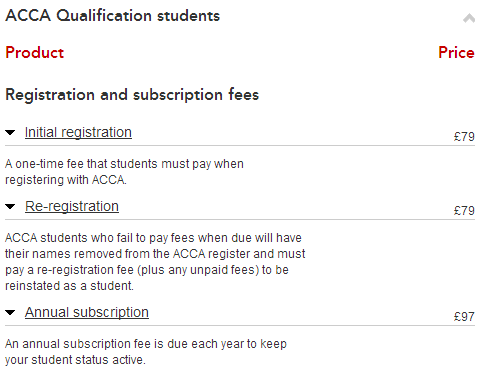The width and height of the screenshot is (504, 384).
Task: Collapse the Re-registration disclosure triangle
Action: [10, 207]
